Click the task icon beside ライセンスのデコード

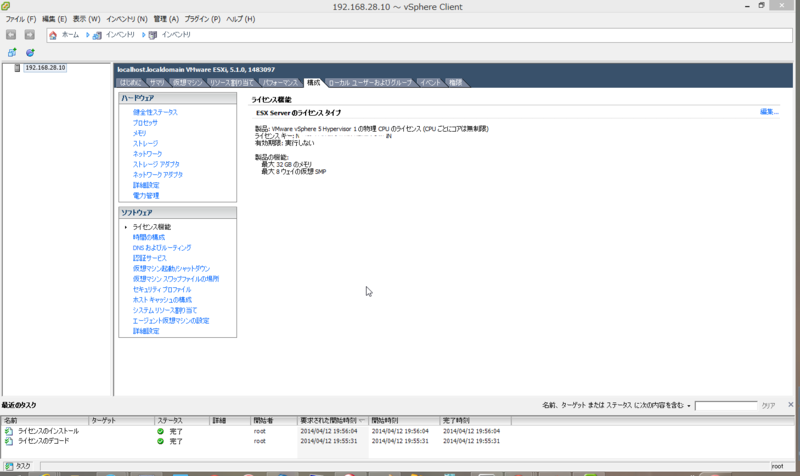(9, 441)
